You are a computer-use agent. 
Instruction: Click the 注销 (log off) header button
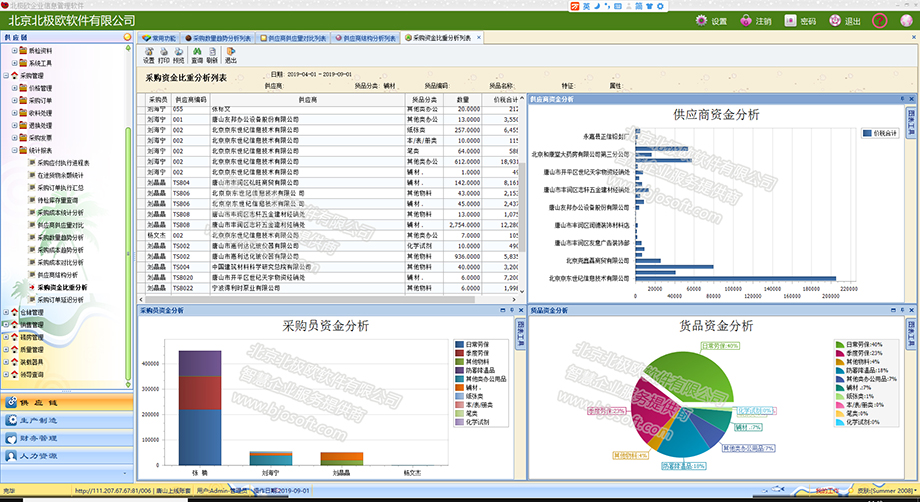[756, 21]
